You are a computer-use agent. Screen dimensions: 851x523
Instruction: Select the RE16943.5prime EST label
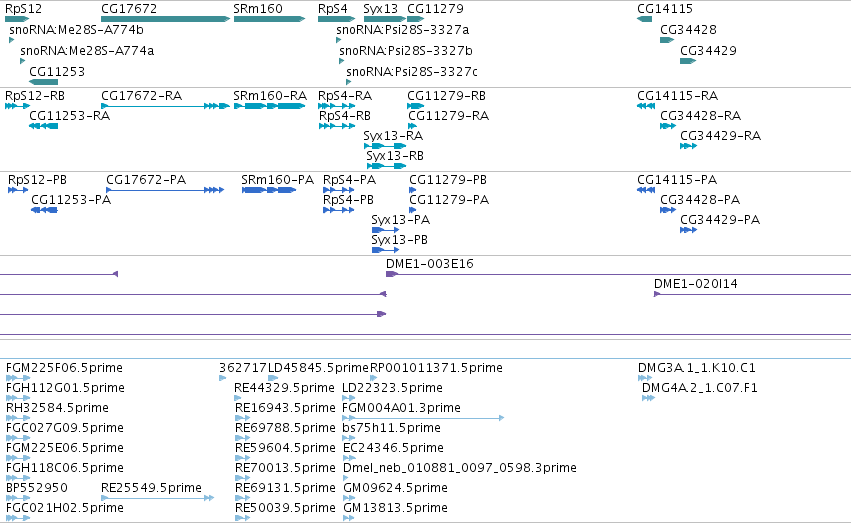tap(285, 409)
